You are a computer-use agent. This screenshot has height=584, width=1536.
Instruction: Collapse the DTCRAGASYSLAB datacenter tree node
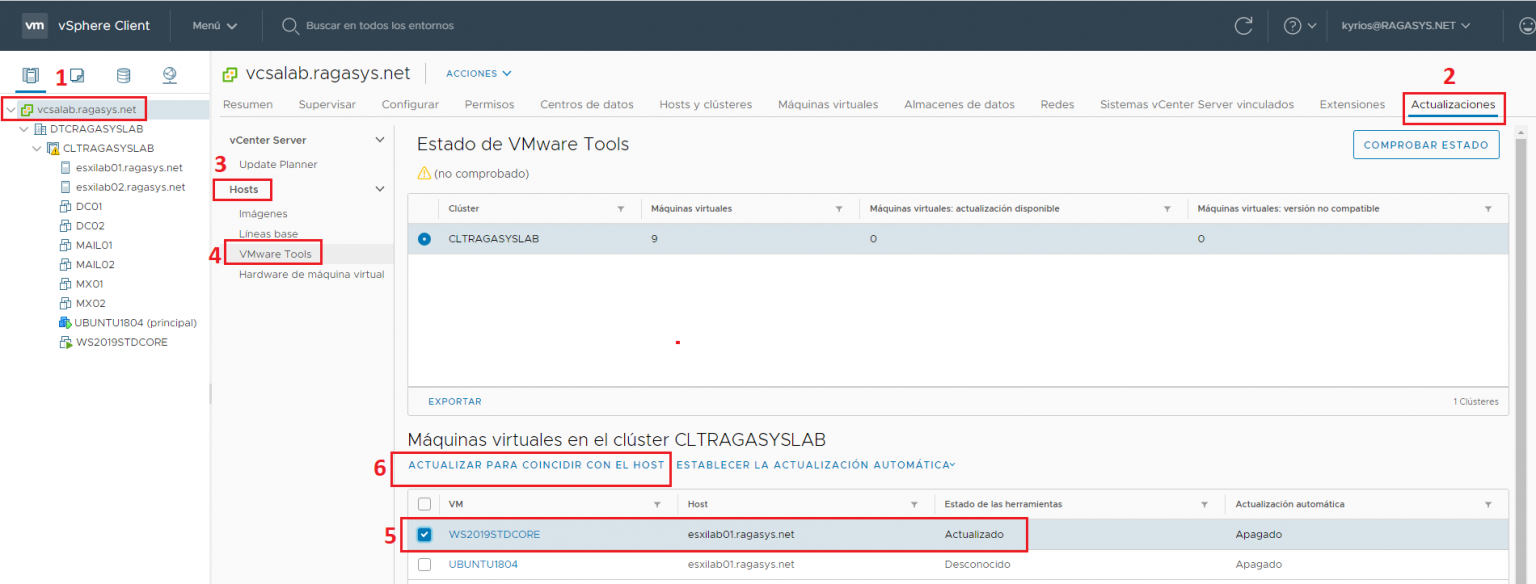[x=22, y=128]
